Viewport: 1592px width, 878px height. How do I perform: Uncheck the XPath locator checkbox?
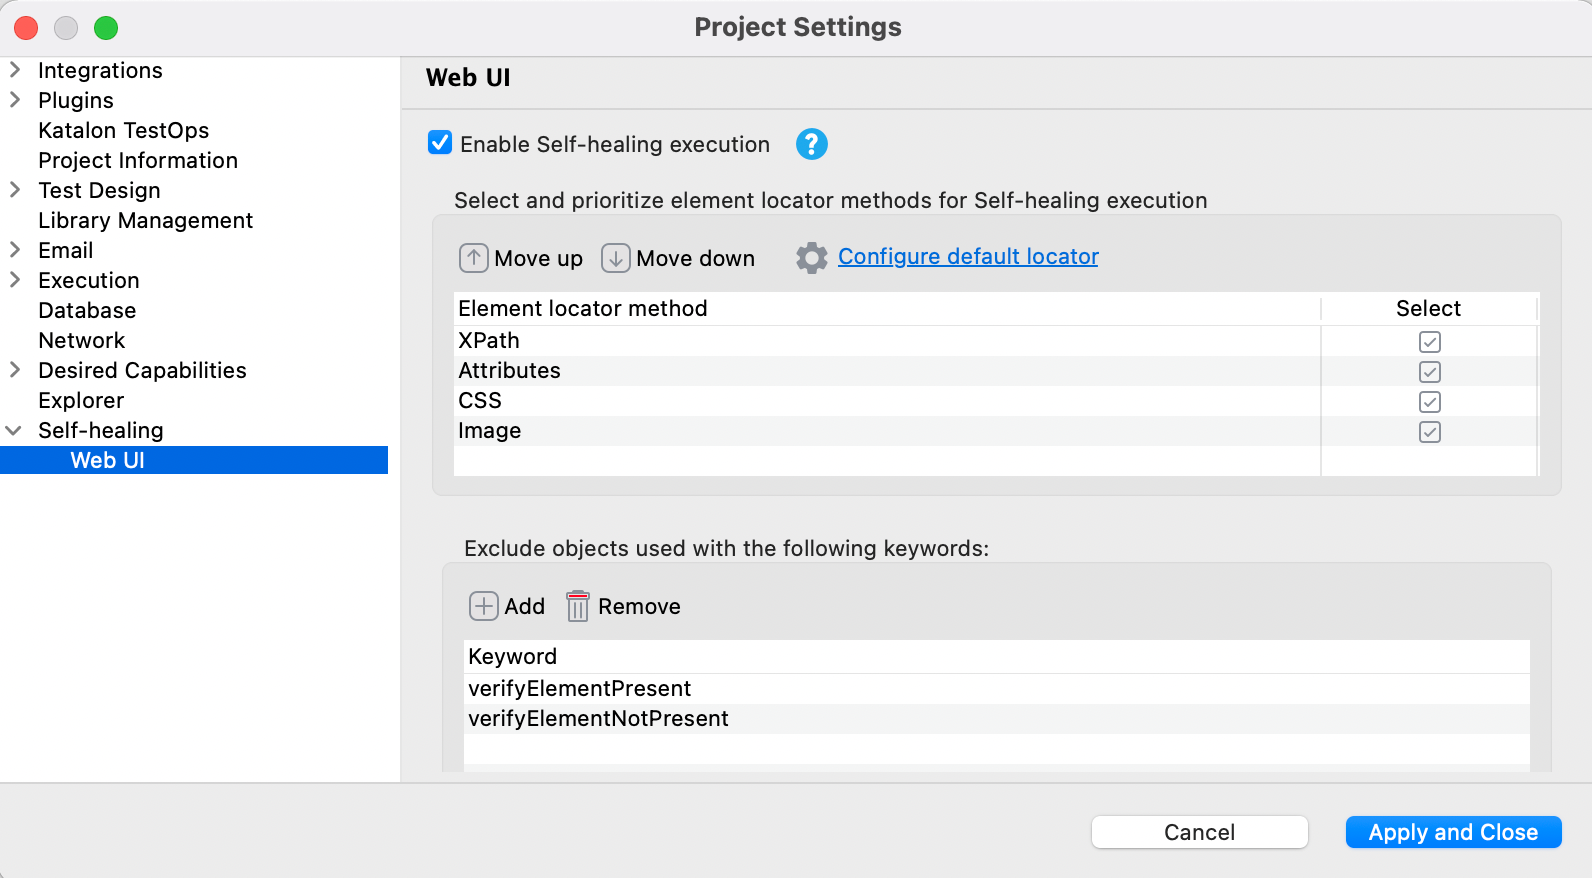pyautogui.click(x=1430, y=342)
